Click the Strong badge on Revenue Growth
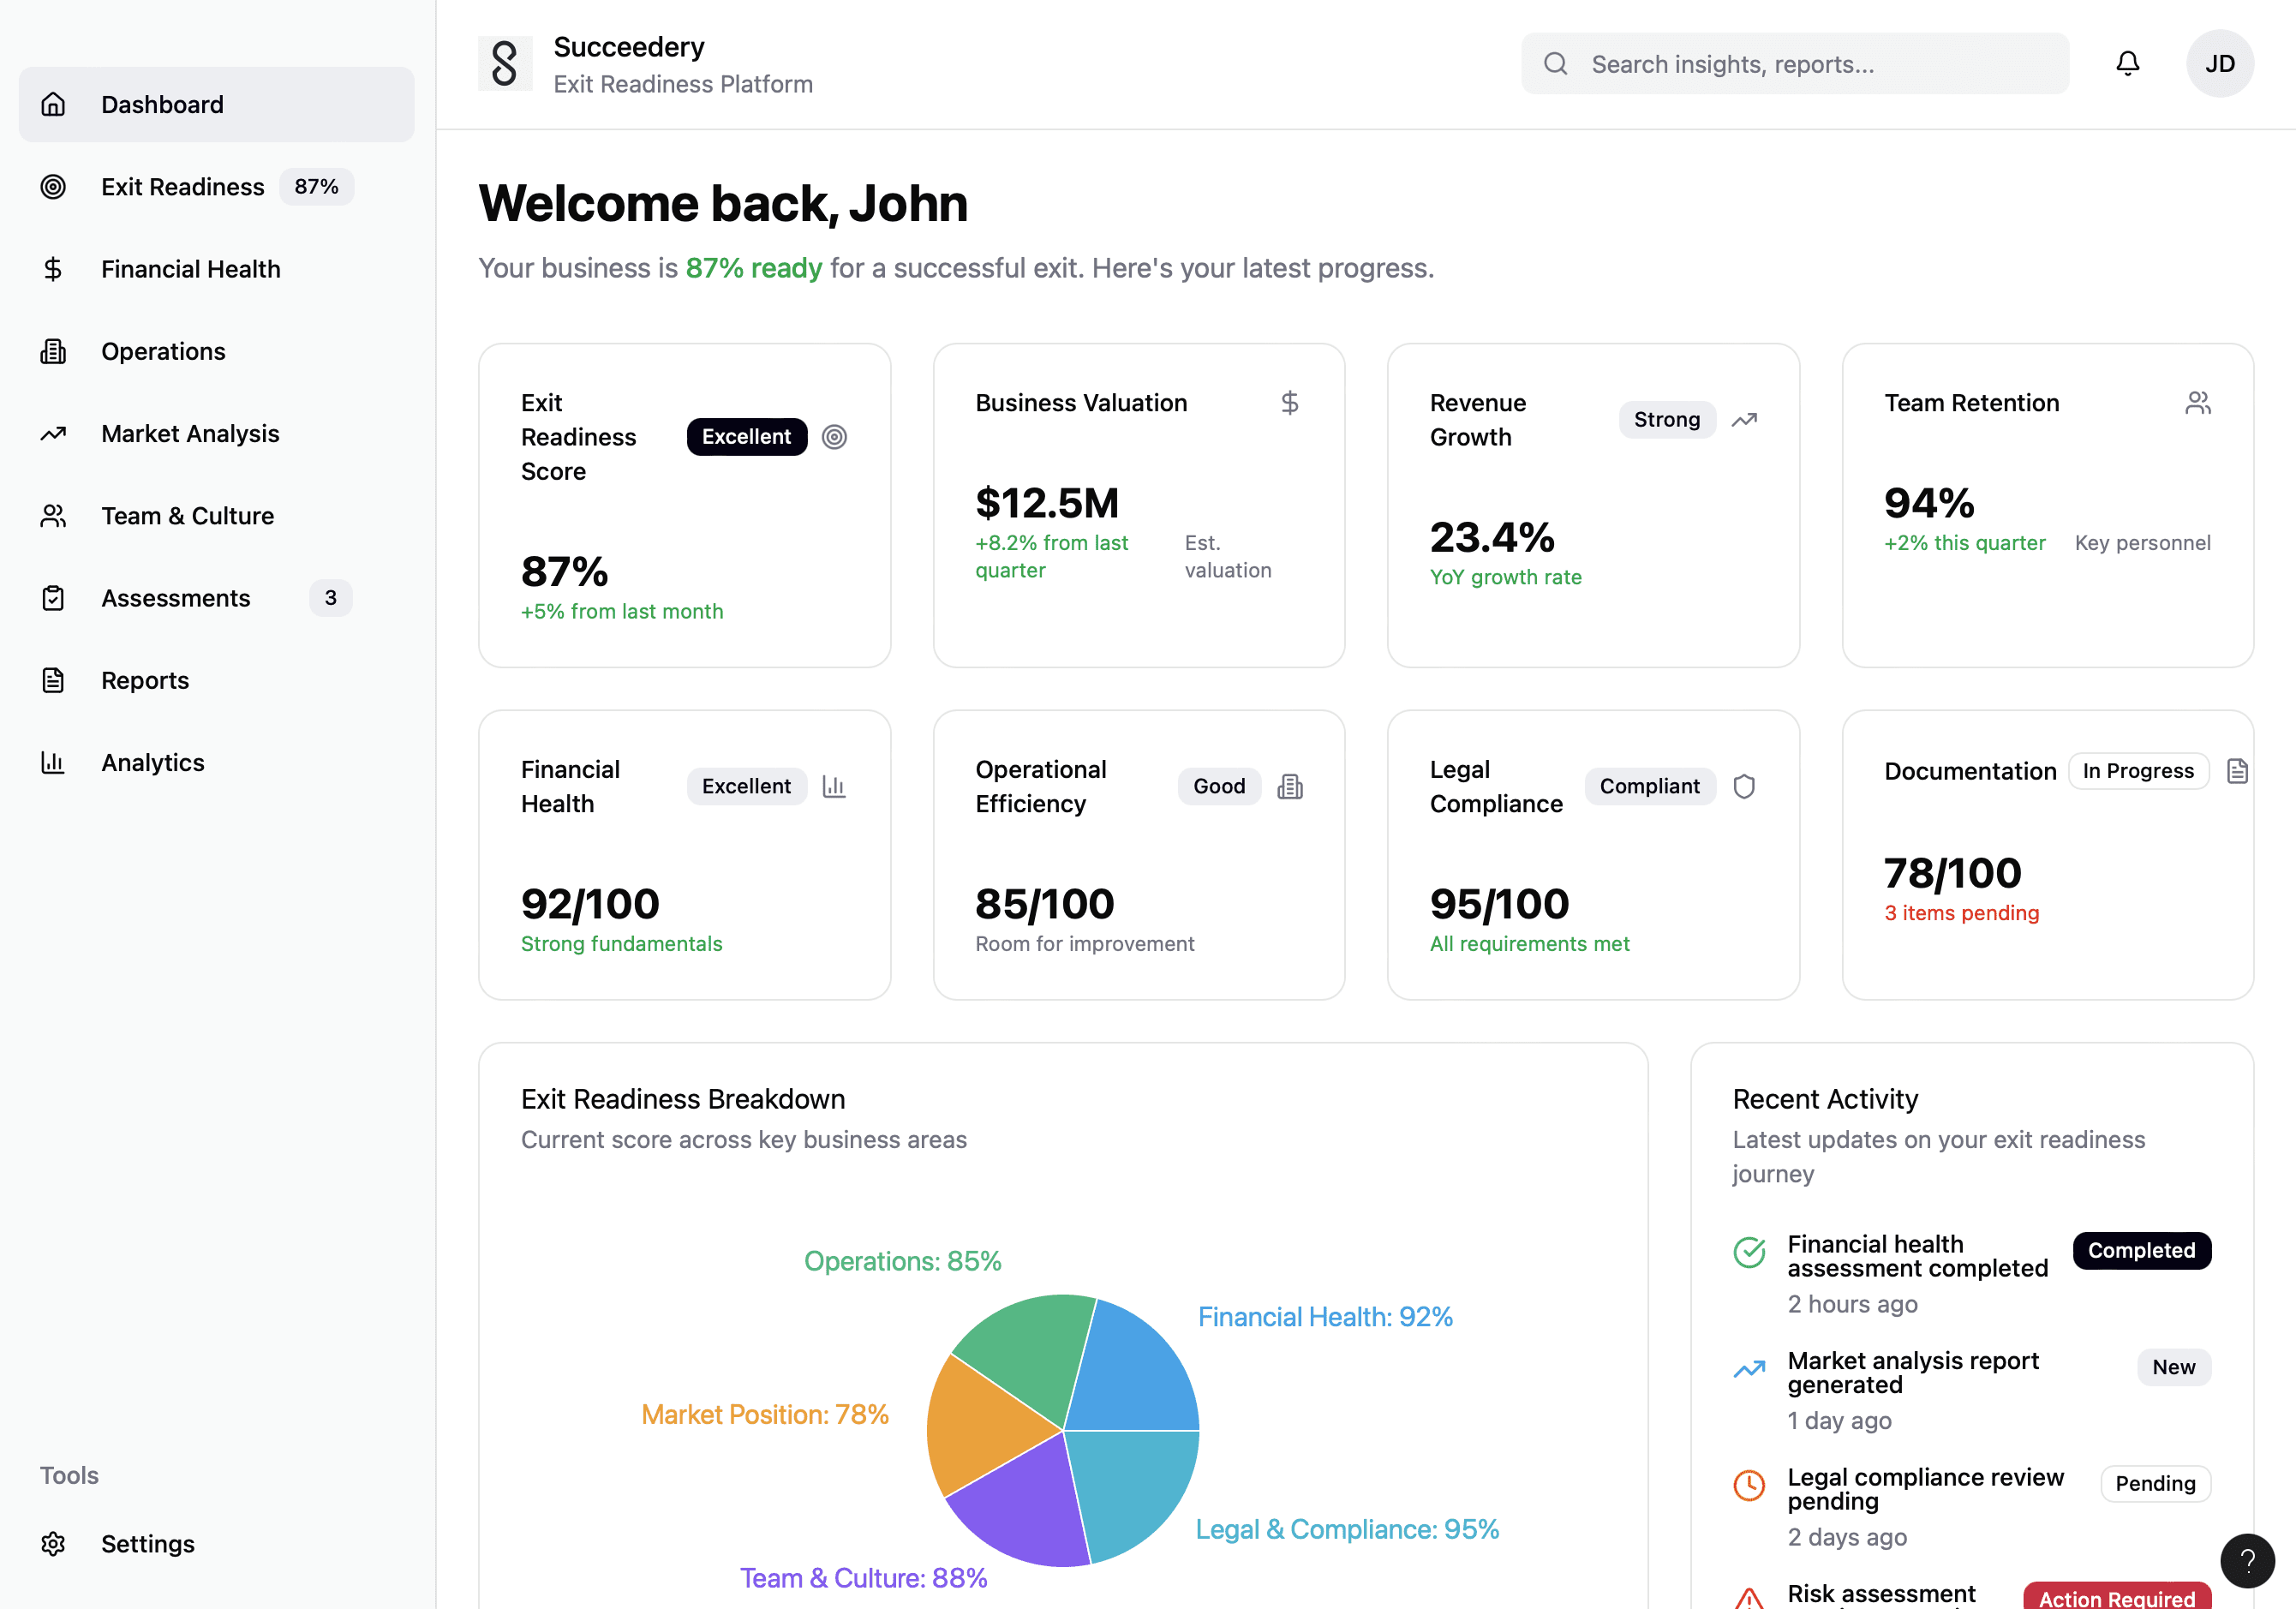This screenshot has width=2296, height=1609. [1666, 420]
